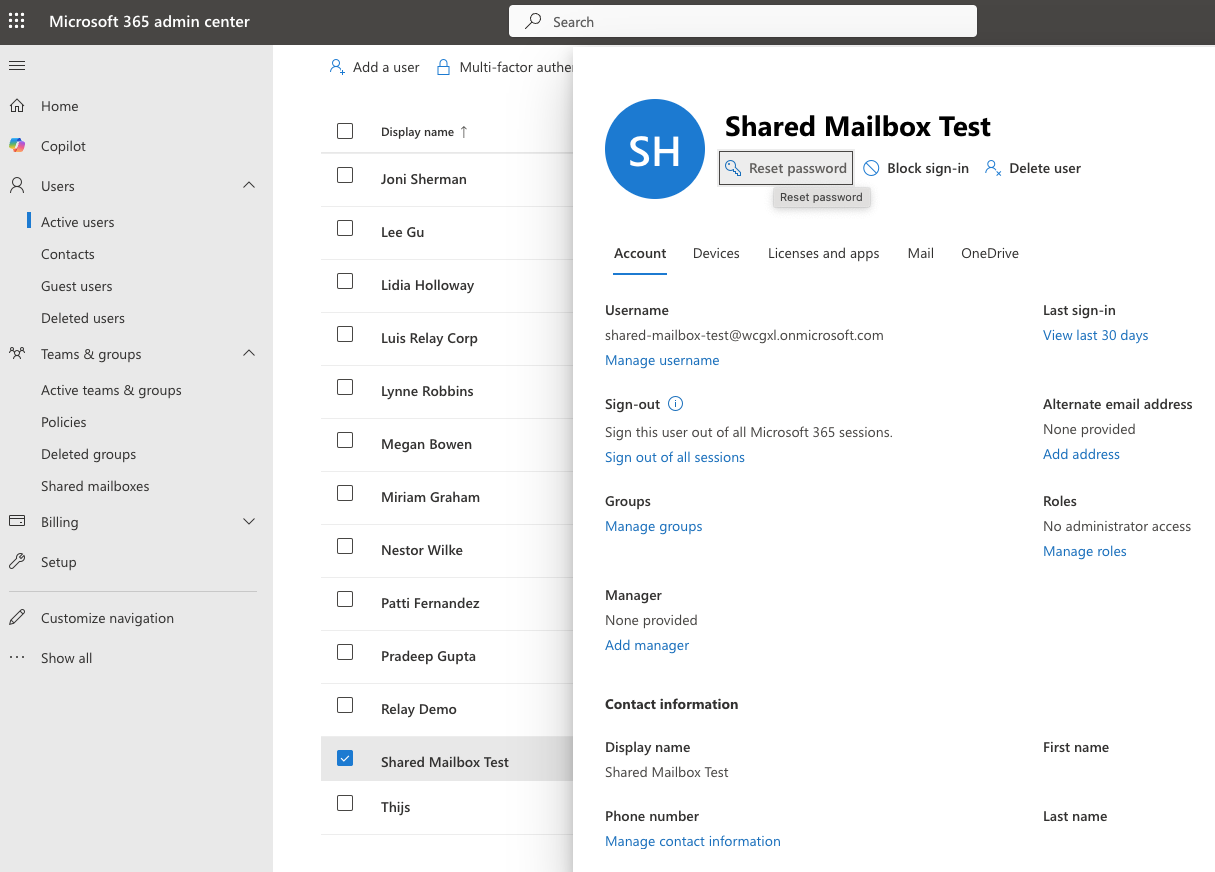This screenshot has width=1215, height=872.
Task: Block sign-in for Shared Mailbox Test
Action: coord(915,168)
